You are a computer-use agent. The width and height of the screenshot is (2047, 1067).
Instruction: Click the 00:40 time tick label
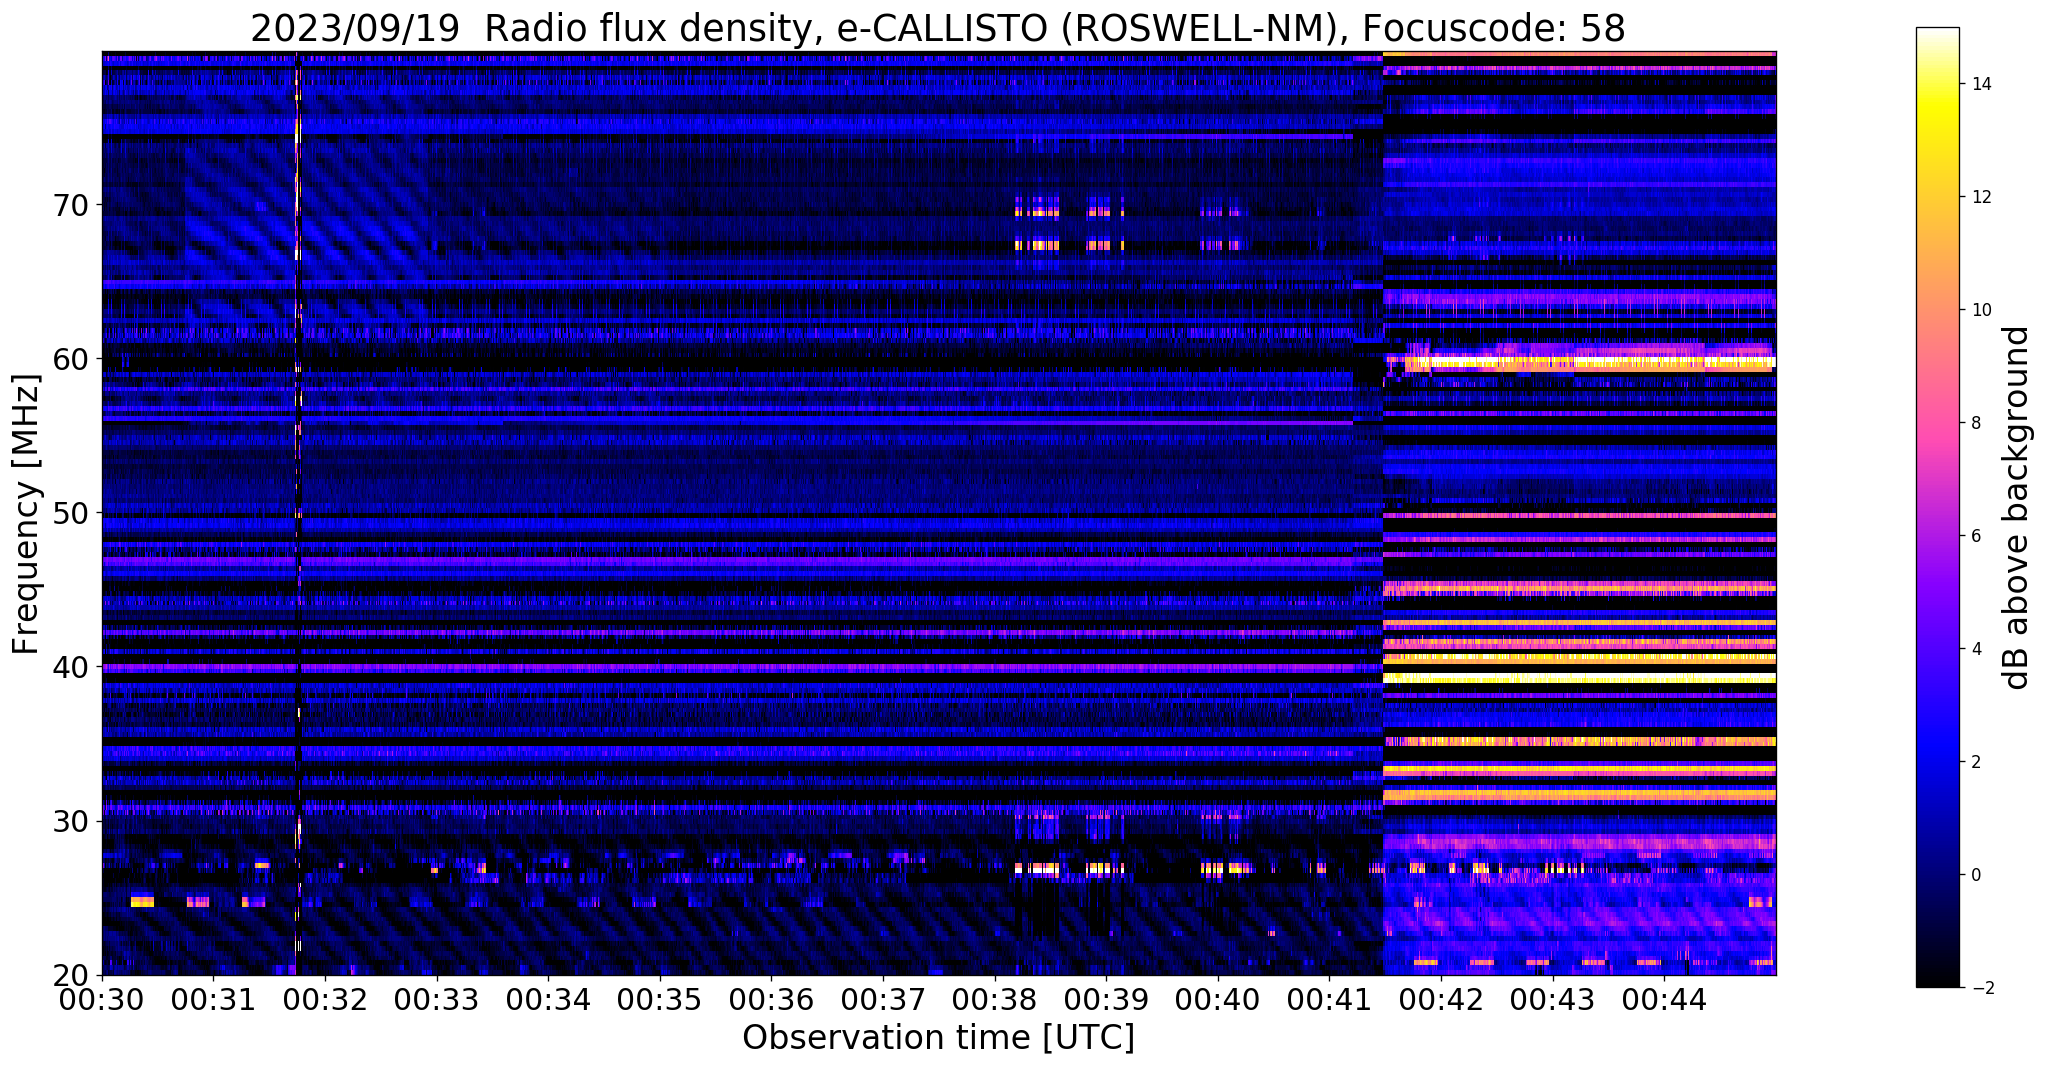coord(1218,1000)
